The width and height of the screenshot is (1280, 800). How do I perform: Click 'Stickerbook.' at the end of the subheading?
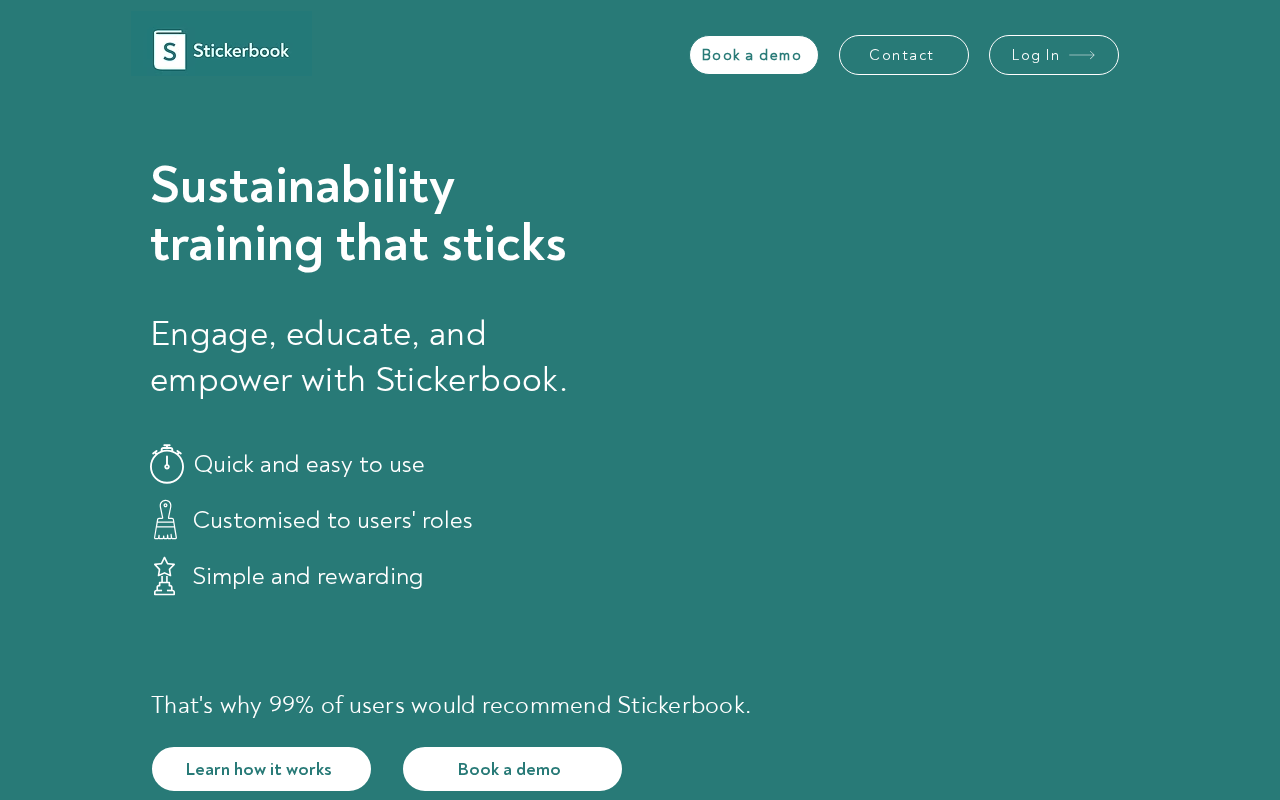coord(471,380)
